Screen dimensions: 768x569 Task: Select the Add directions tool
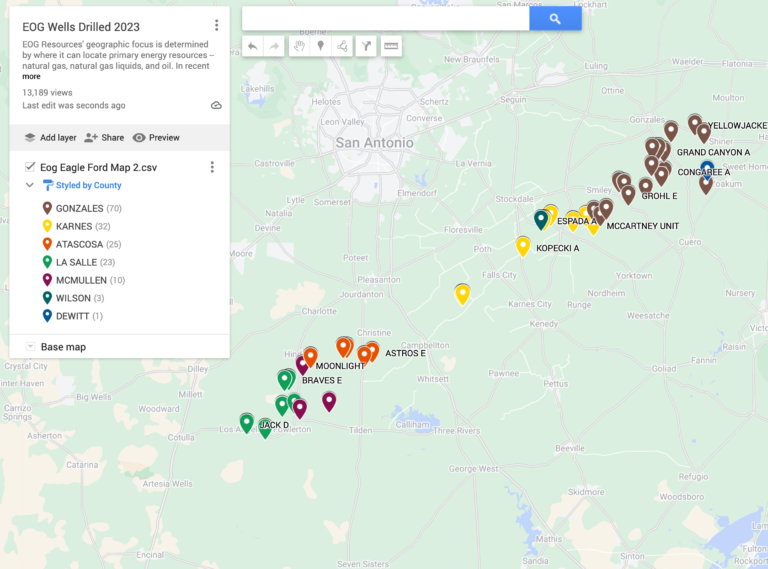(366, 46)
